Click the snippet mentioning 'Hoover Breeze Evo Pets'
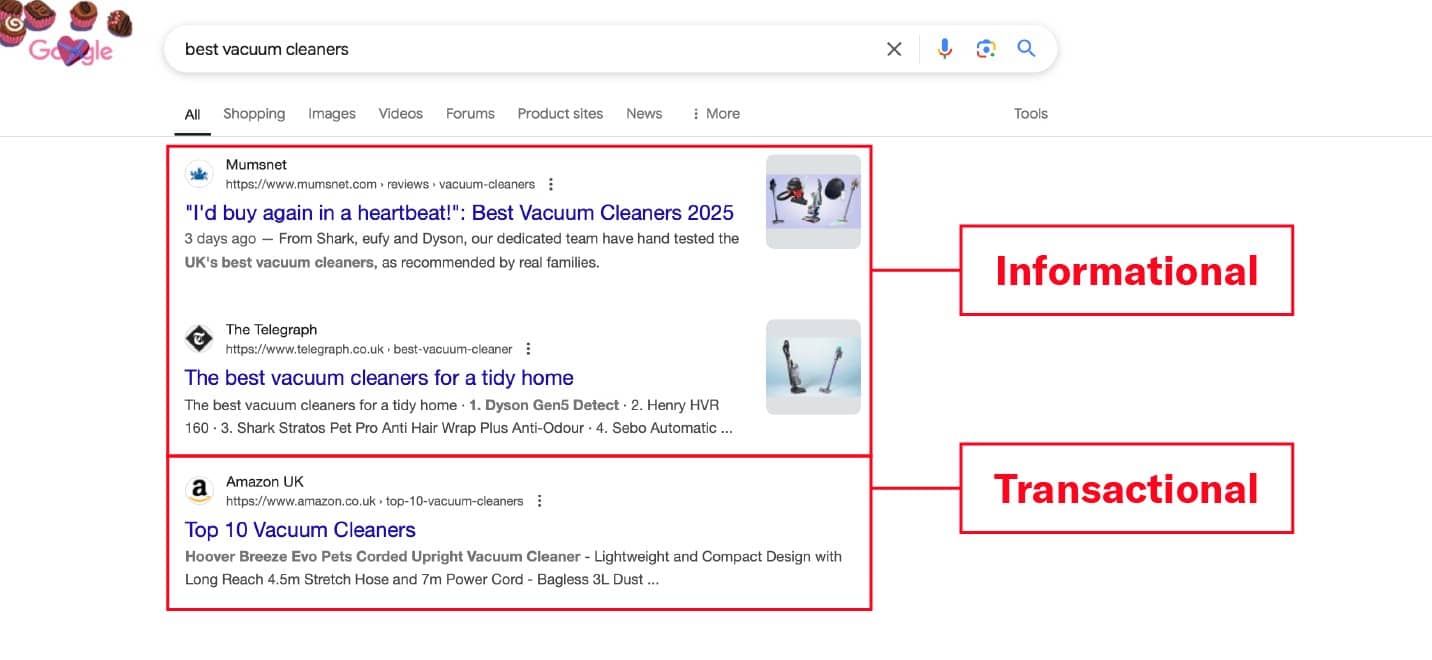 coord(513,568)
